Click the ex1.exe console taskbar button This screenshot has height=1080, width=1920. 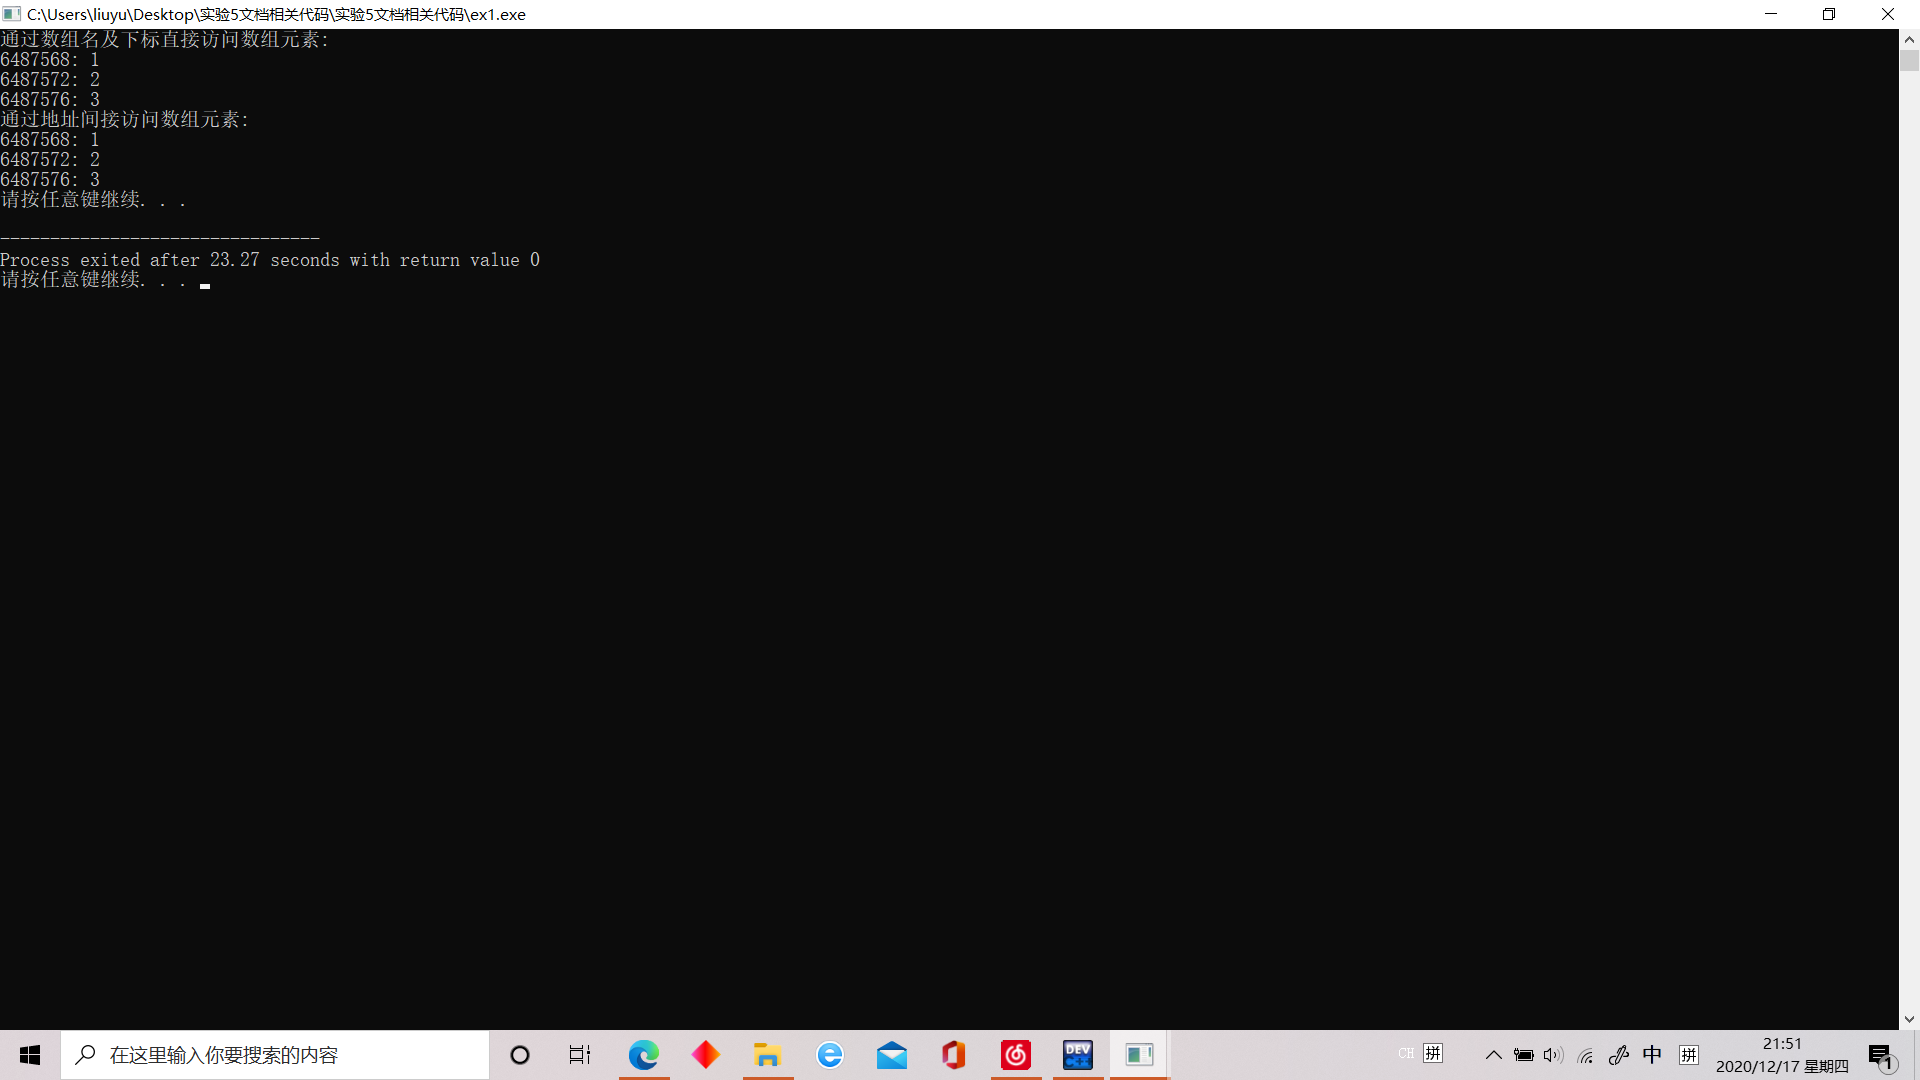1140,1055
